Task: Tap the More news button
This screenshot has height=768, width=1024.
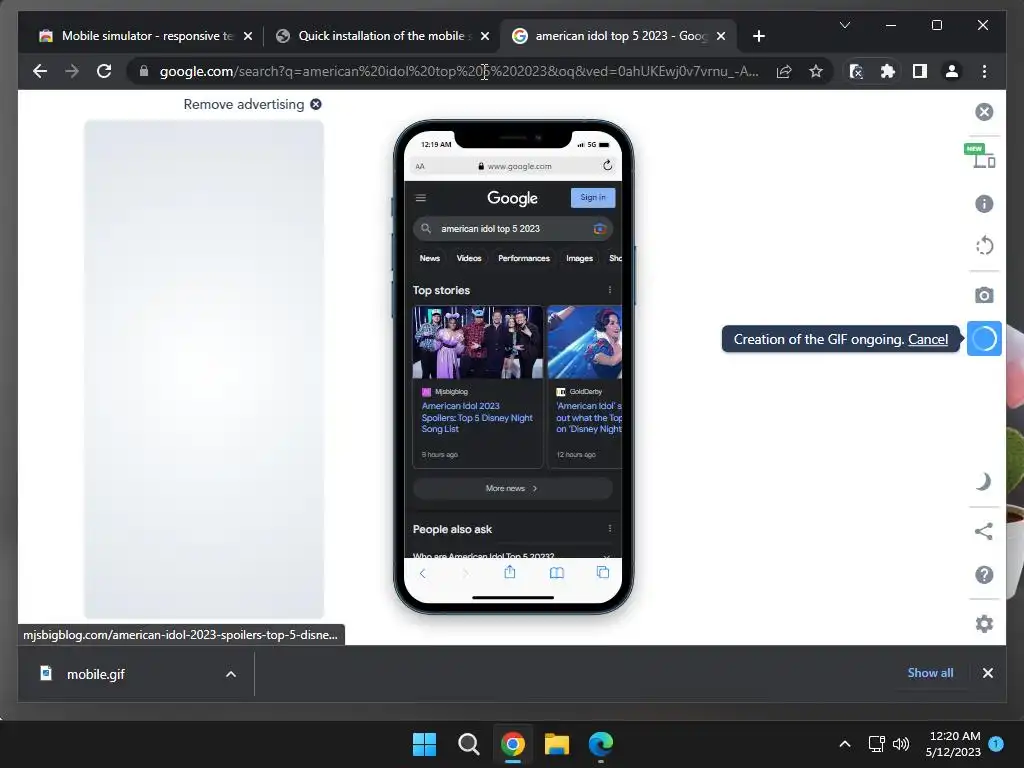Action: coord(513,488)
